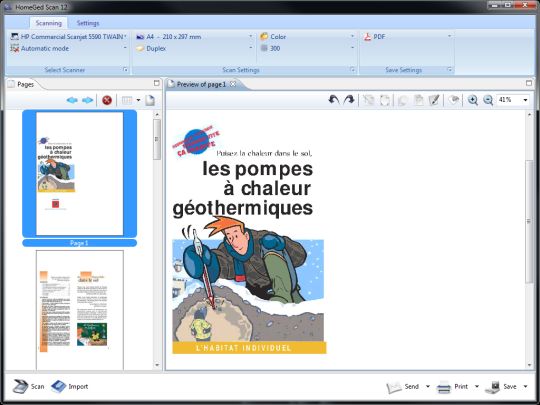This screenshot has height=405, width=540.
Task: Maximize the preview panel
Action: tap(529, 83)
